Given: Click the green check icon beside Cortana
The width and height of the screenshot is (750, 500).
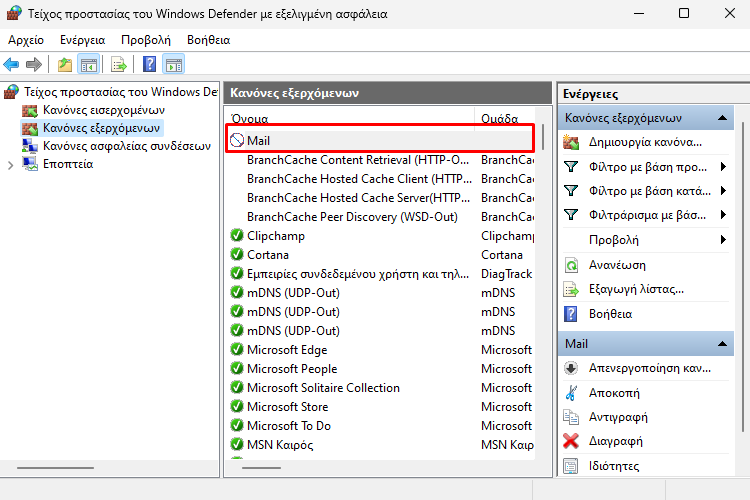Looking at the screenshot, I should tap(237, 255).
